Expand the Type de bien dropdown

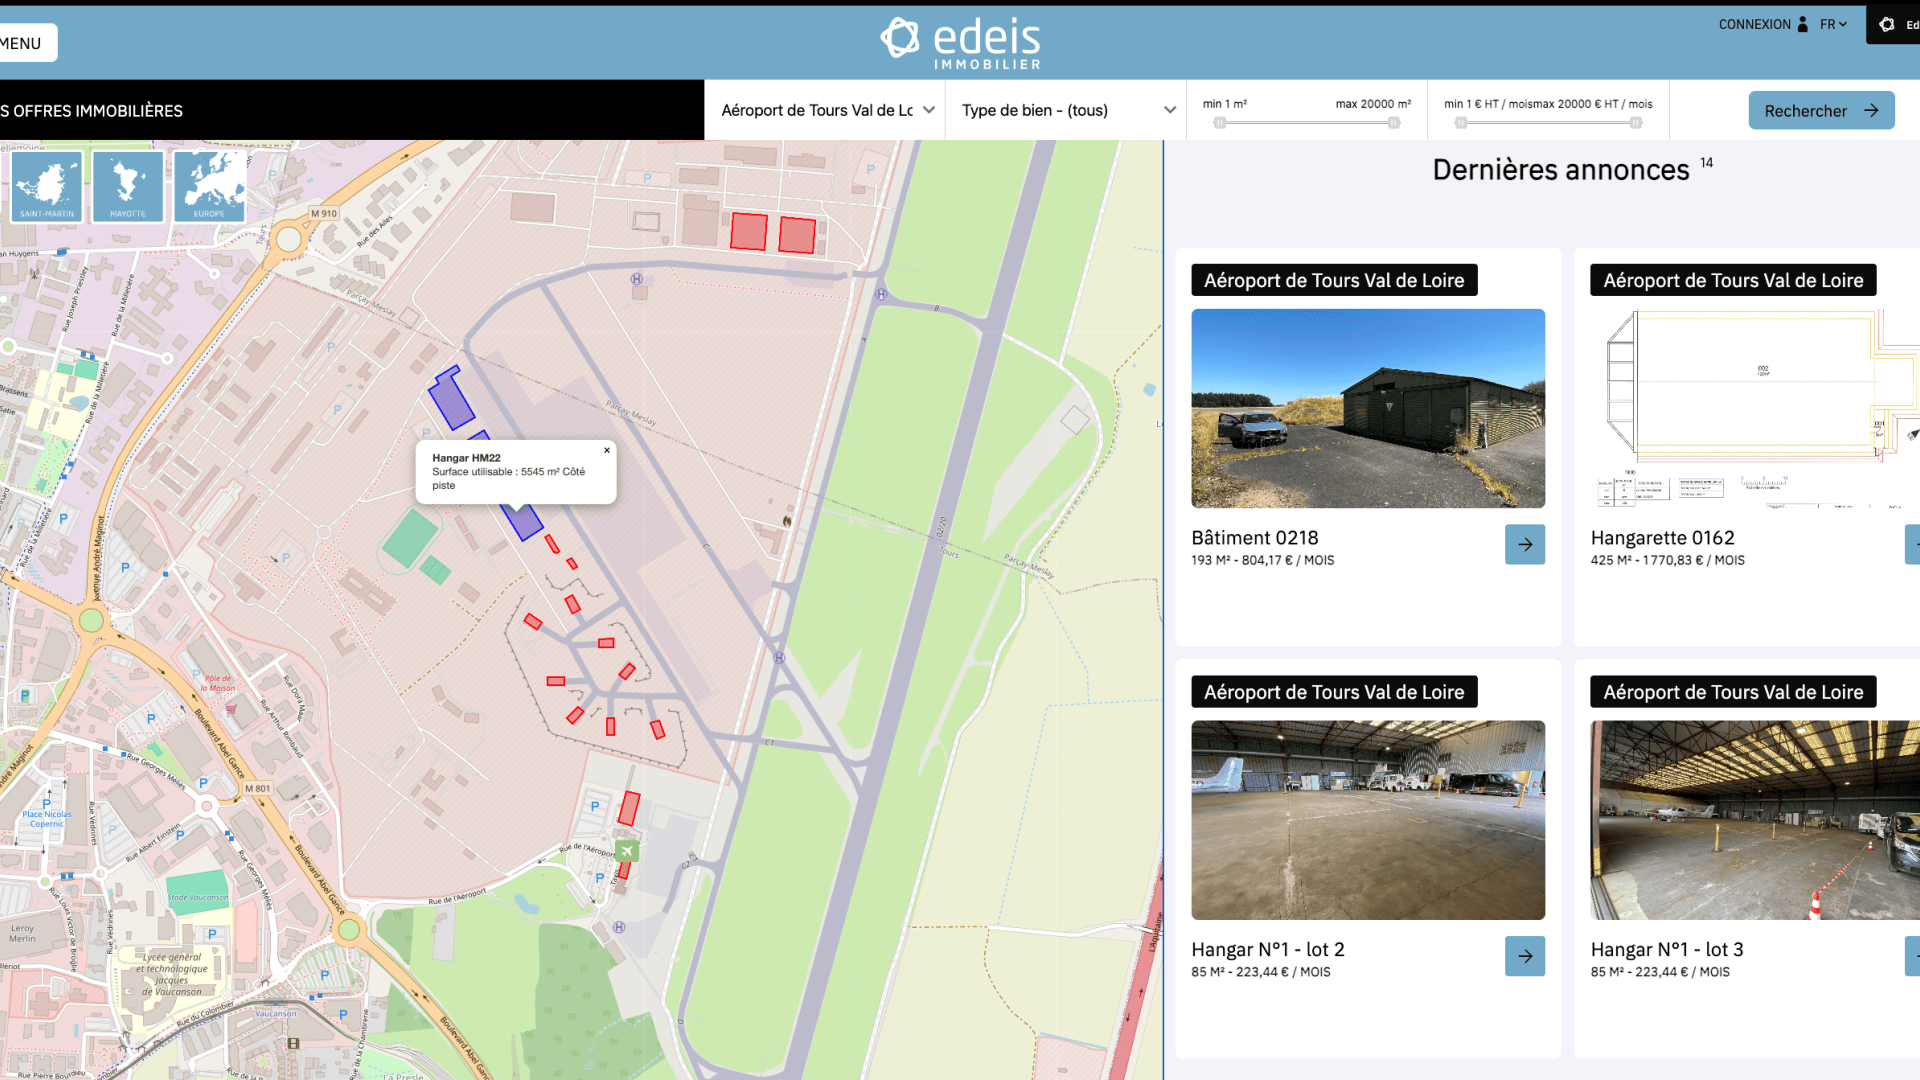tap(1067, 110)
